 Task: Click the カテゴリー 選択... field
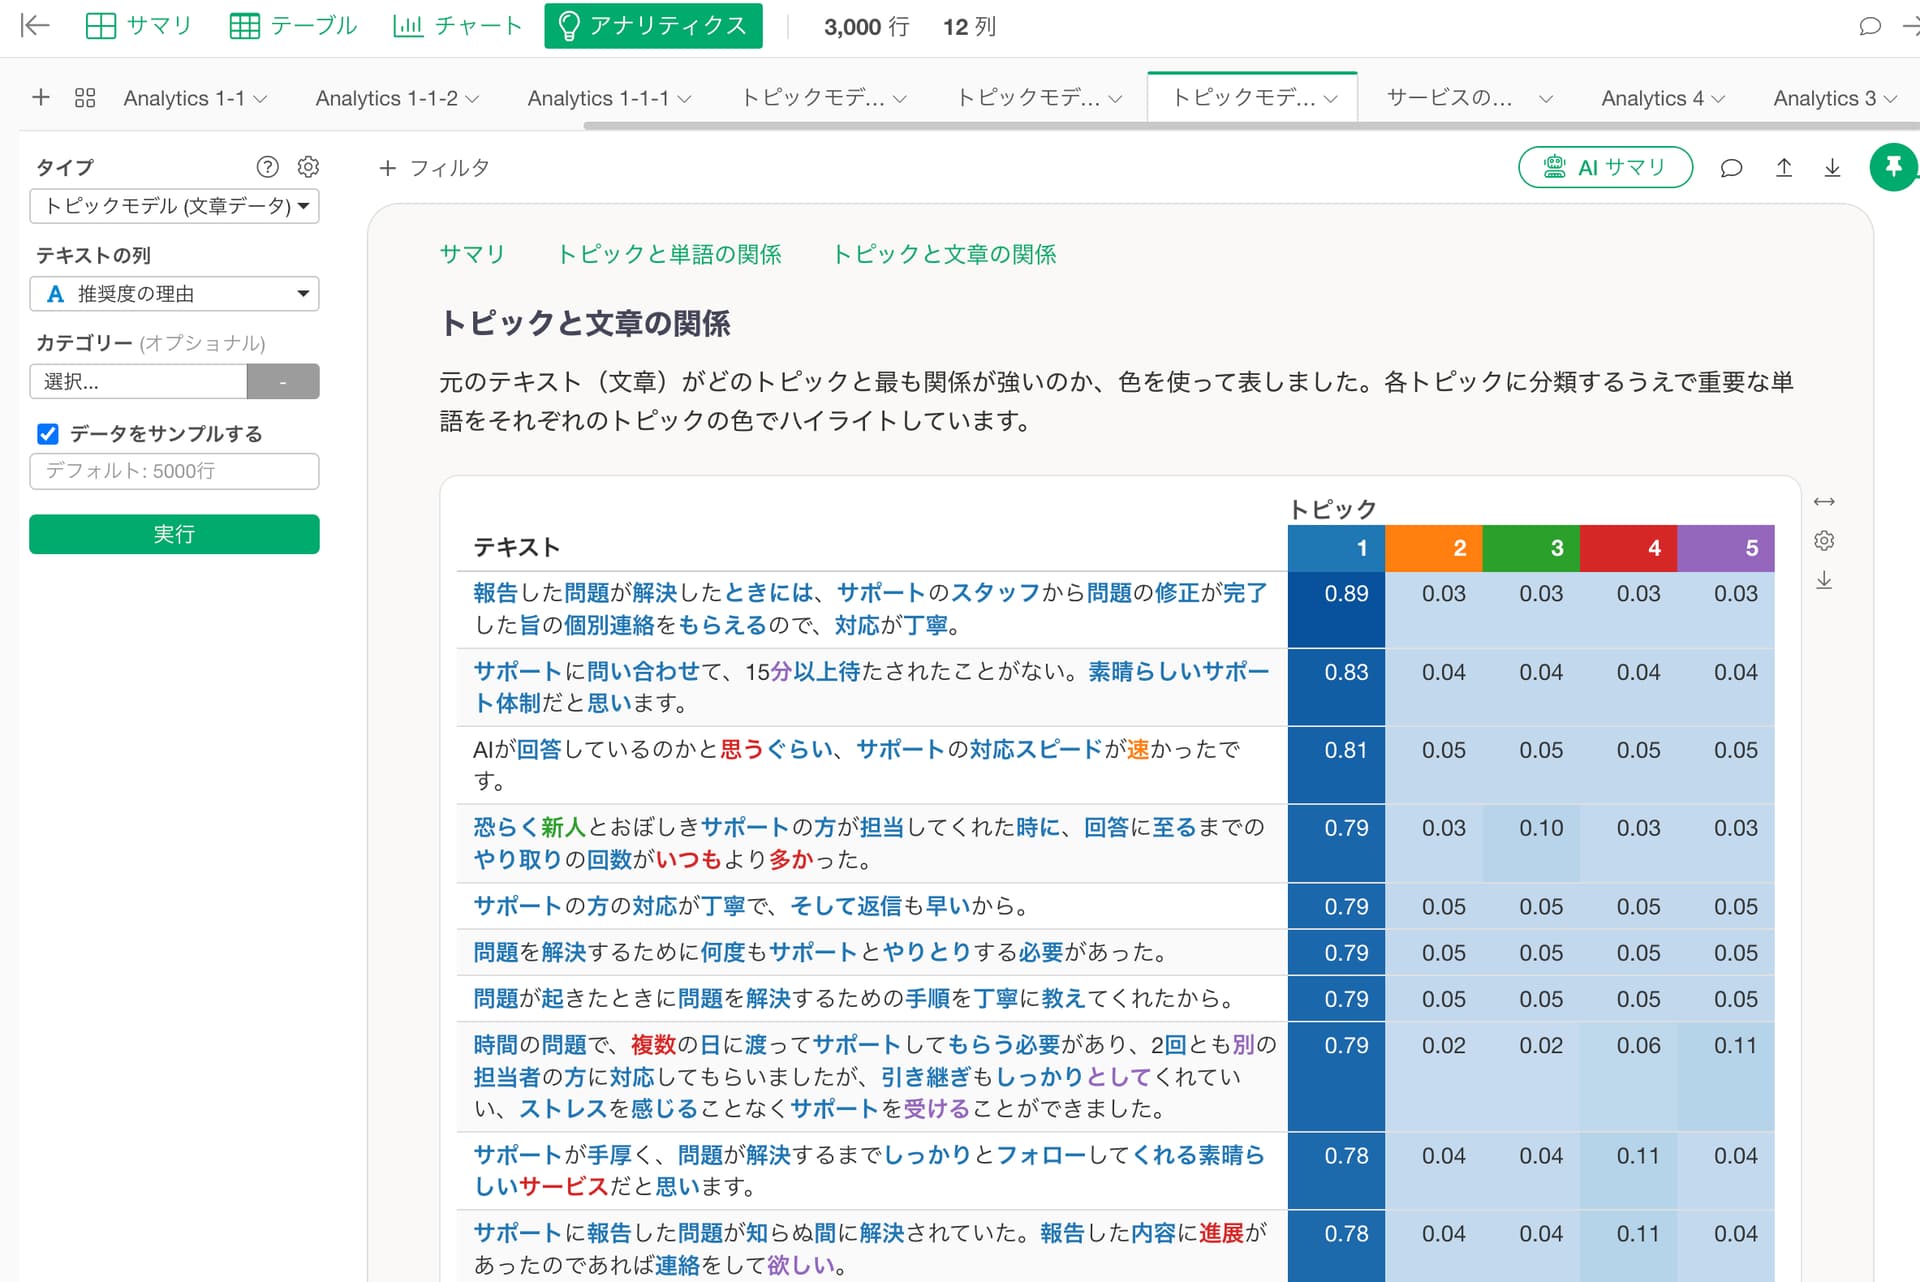point(138,381)
